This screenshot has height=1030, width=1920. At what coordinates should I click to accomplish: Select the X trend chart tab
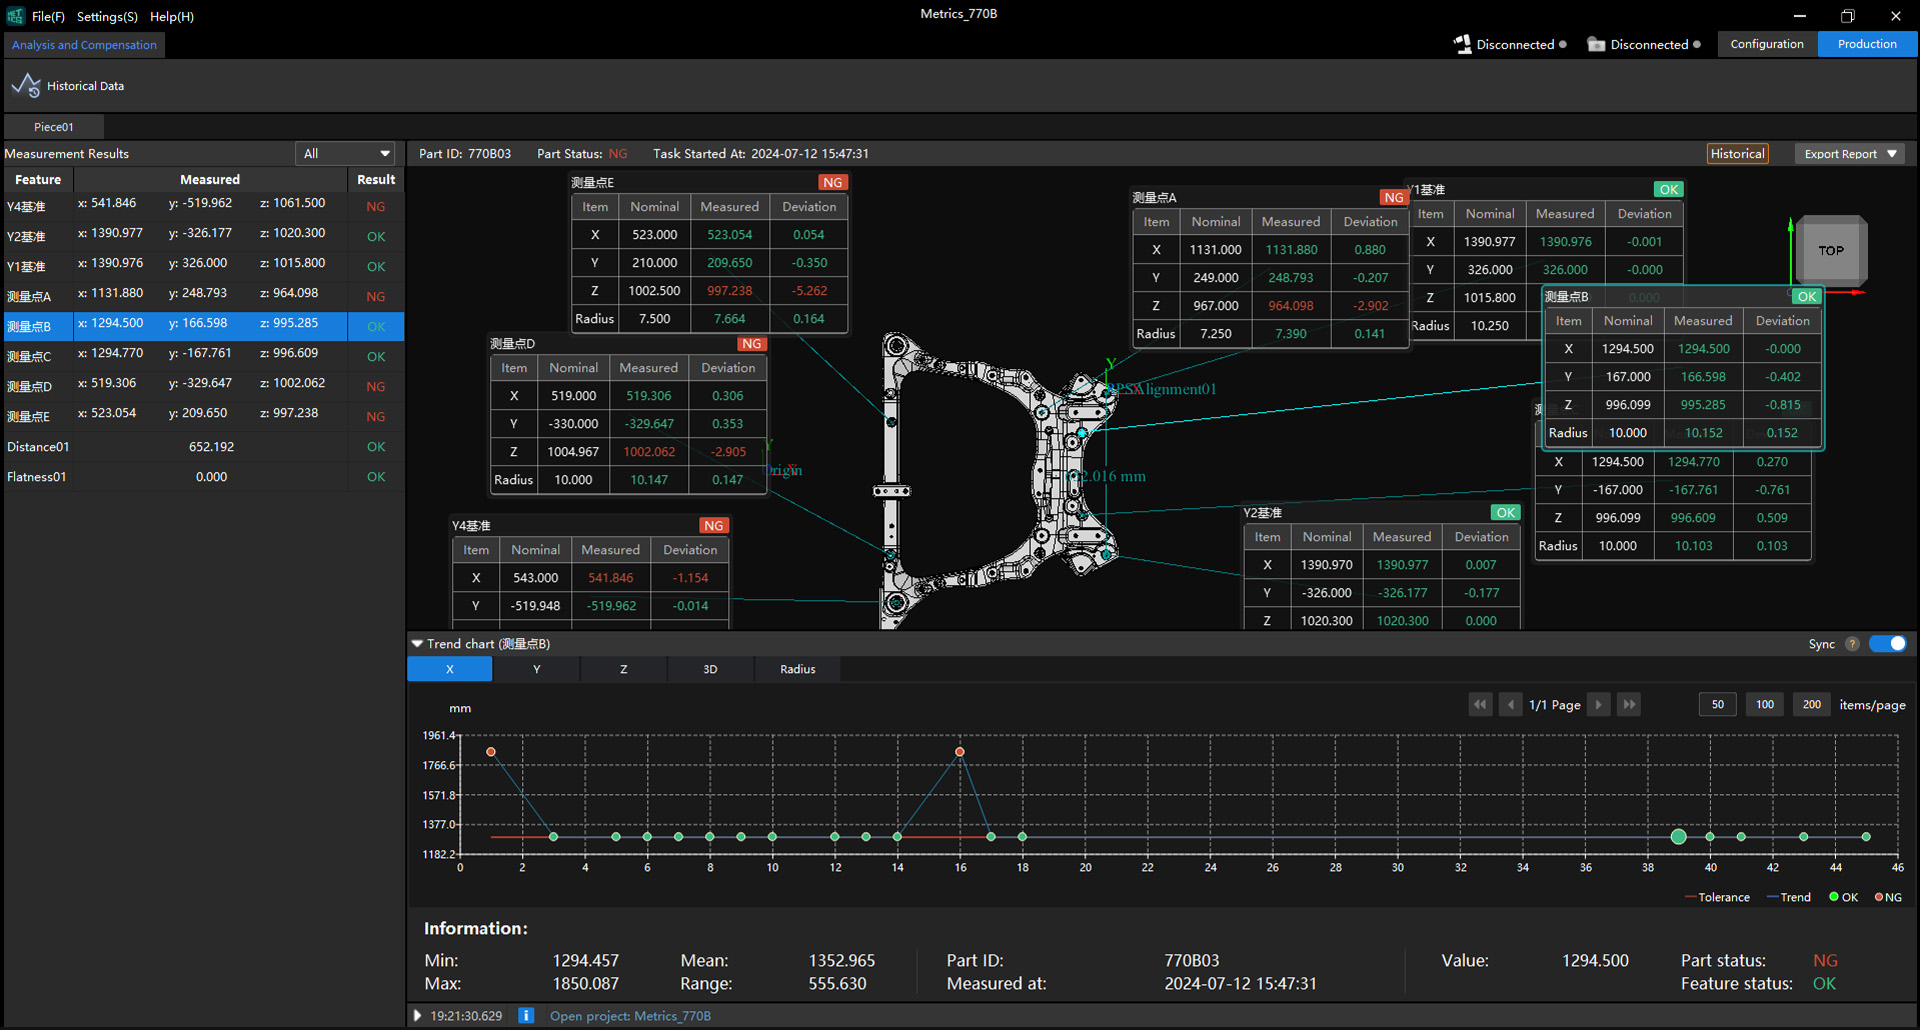[449, 669]
